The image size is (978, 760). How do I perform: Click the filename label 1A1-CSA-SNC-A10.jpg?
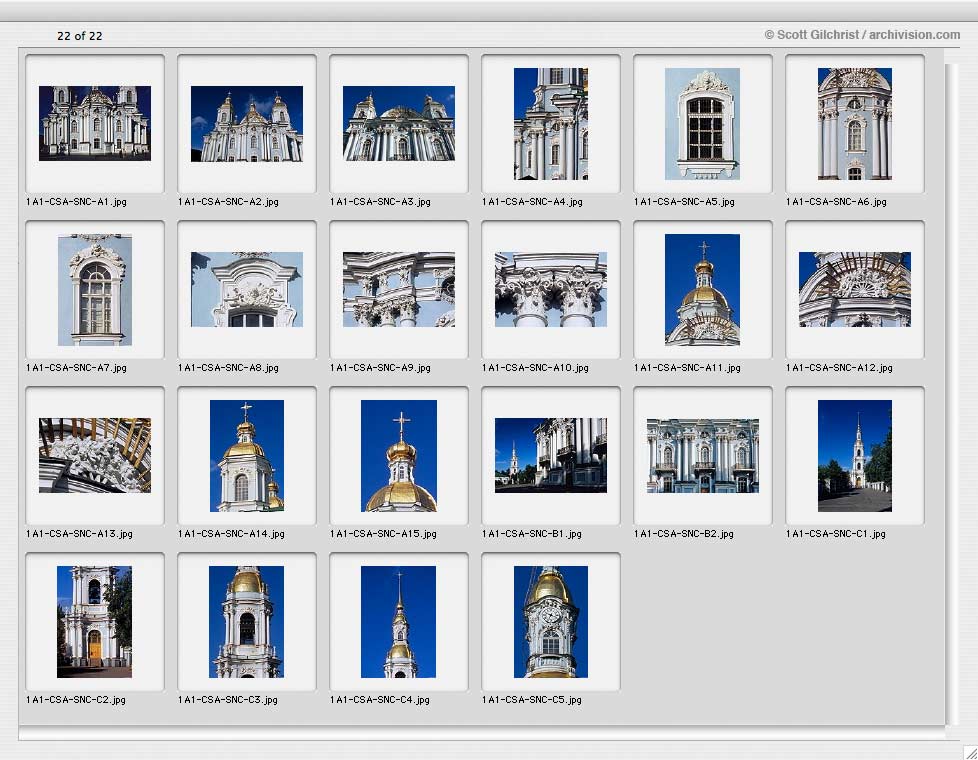(535, 368)
